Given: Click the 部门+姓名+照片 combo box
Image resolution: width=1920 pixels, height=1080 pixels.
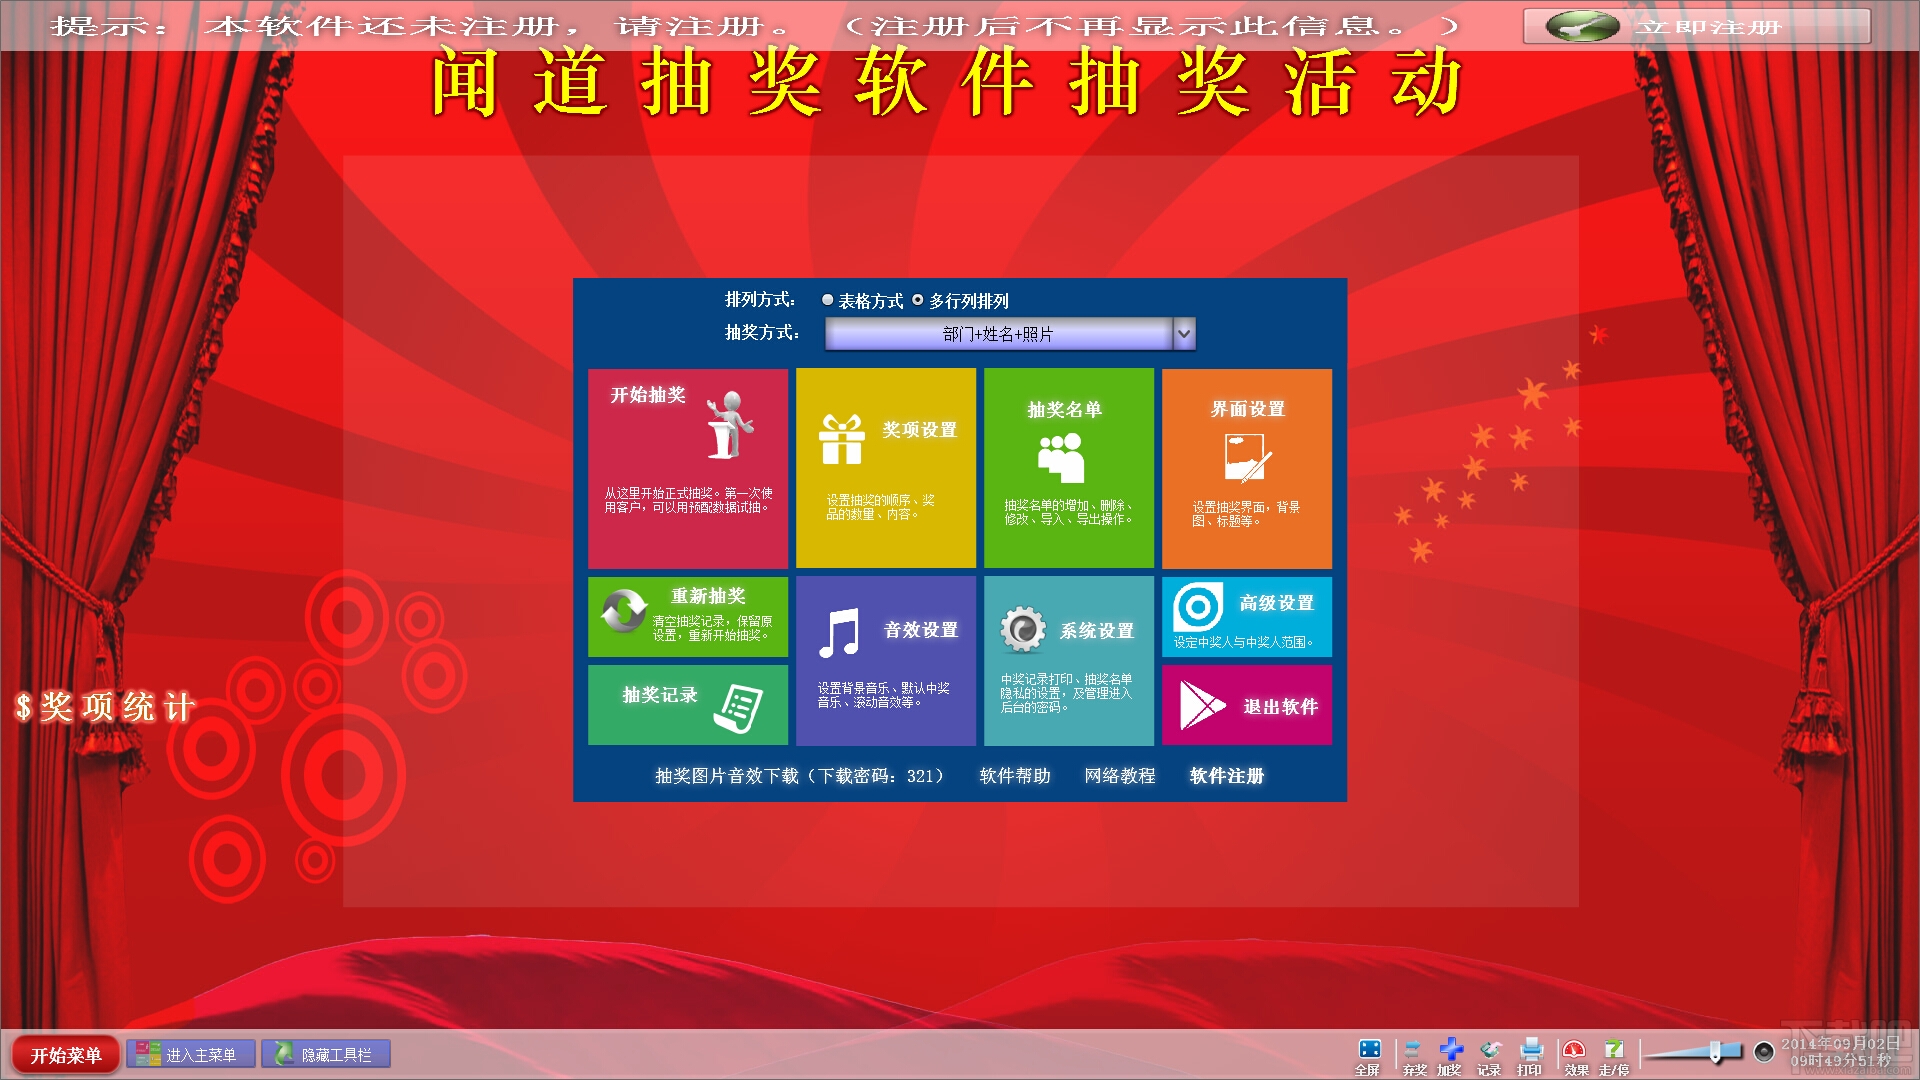Looking at the screenshot, I should click(997, 333).
